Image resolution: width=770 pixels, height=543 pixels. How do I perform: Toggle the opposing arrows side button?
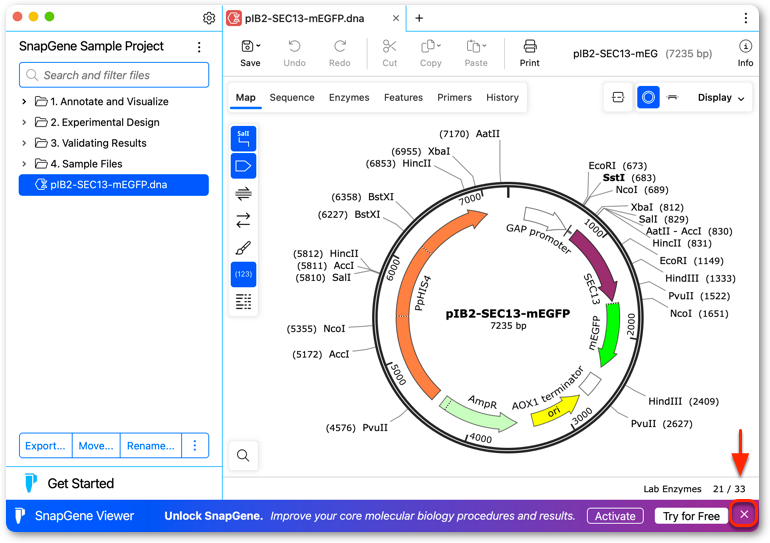tap(244, 220)
